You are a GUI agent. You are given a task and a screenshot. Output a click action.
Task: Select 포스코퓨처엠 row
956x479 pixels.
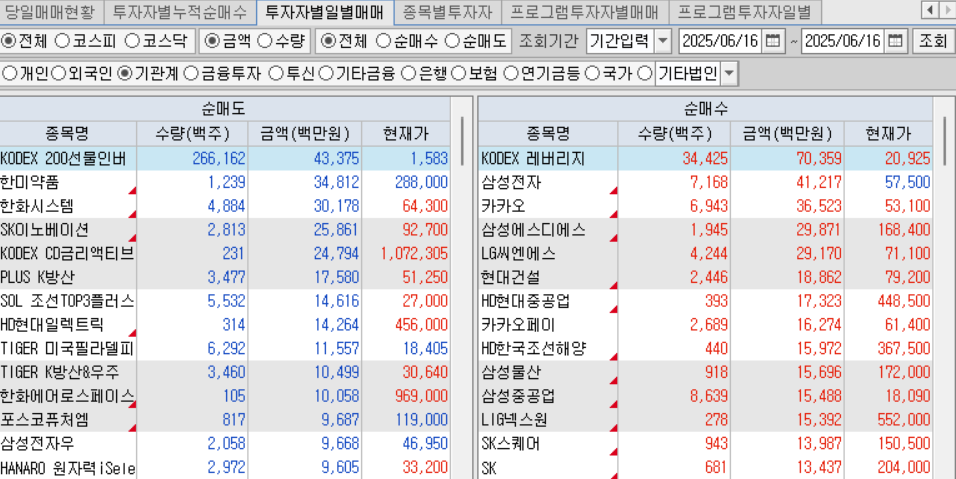click(225, 420)
